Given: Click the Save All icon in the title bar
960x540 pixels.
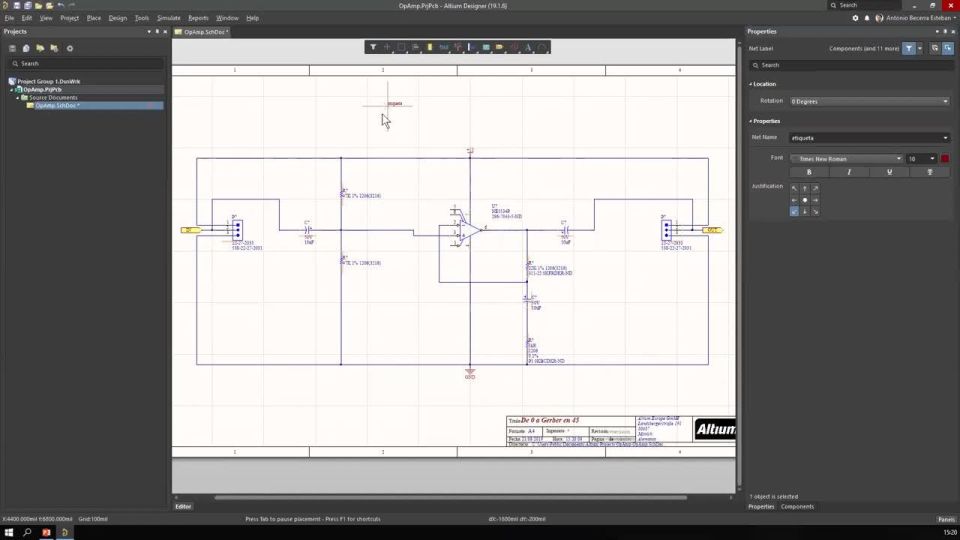Looking at the screenshot, I should click(28, 6).
